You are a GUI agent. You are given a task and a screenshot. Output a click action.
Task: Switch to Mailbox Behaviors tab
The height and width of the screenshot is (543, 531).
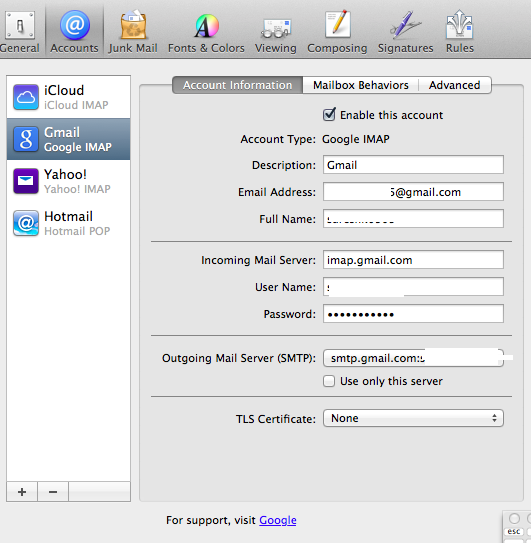click(x=361, y=85)
